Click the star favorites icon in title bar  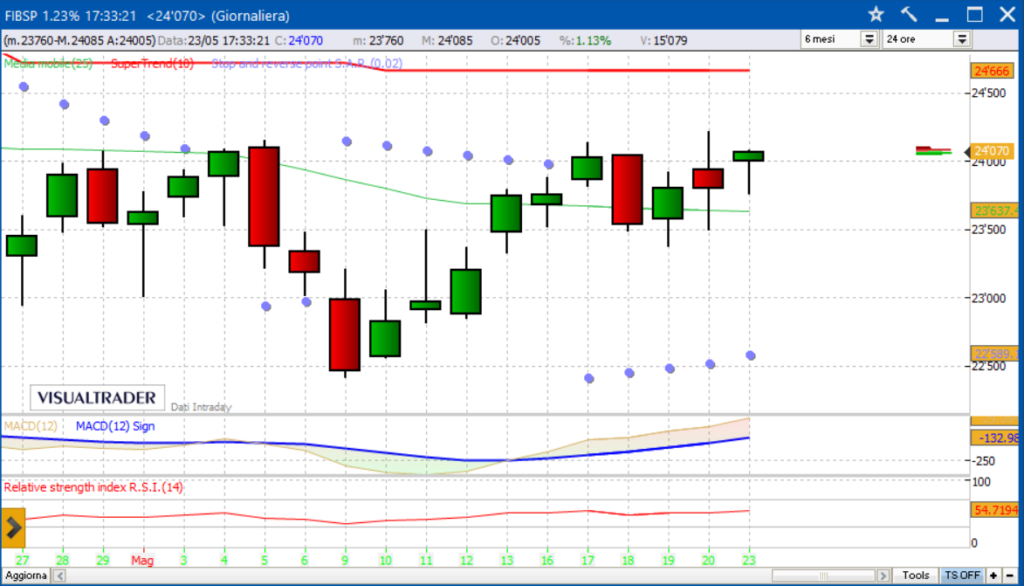click(x=876, y=14)
